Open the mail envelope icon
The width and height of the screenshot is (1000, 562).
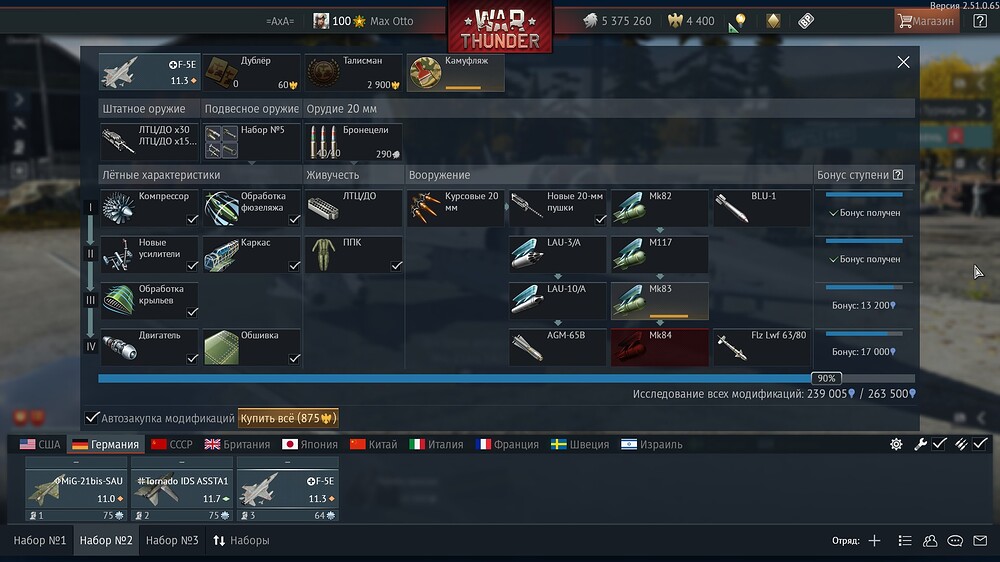pos(980,541)
